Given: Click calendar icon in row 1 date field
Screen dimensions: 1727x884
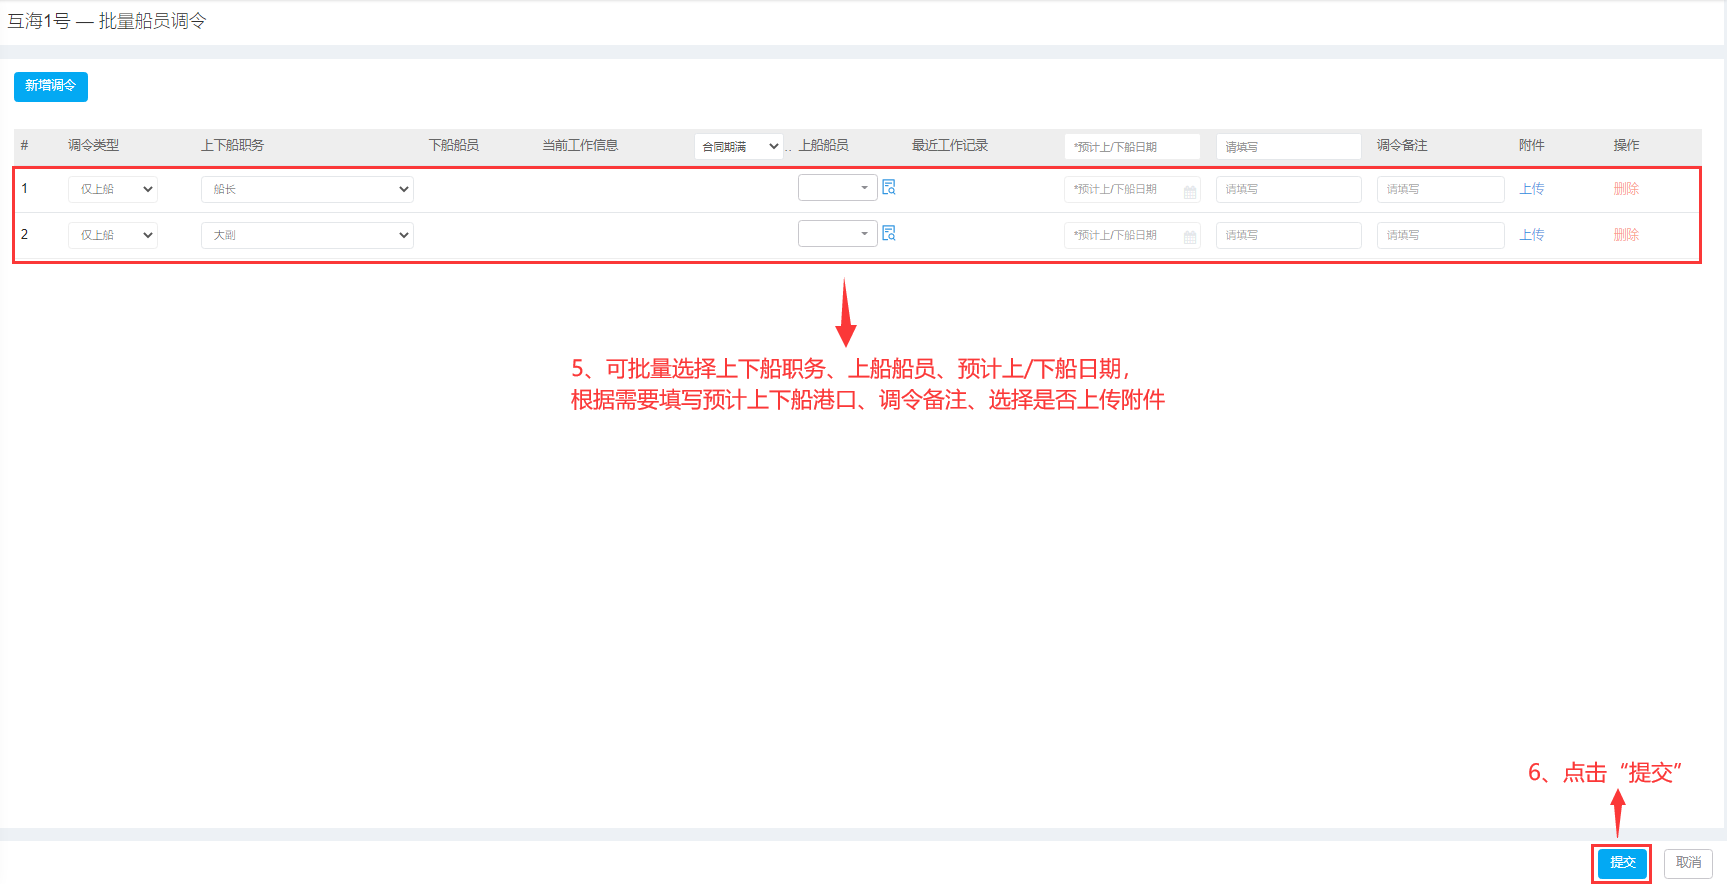Looking at the screenshot, I should 1190,190.
